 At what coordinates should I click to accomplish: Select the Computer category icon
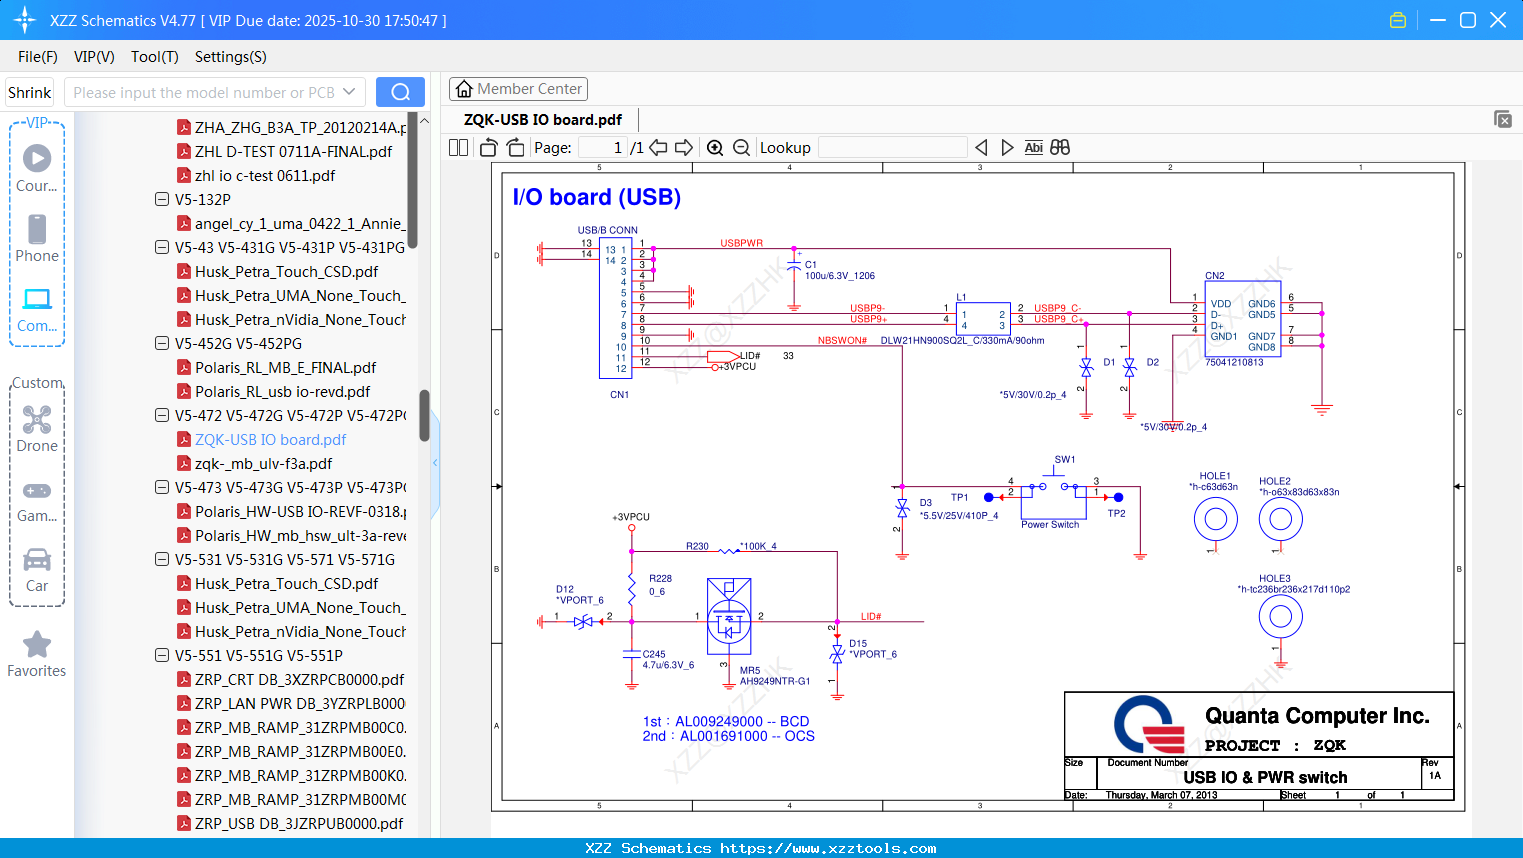click(x=37, y=309)
